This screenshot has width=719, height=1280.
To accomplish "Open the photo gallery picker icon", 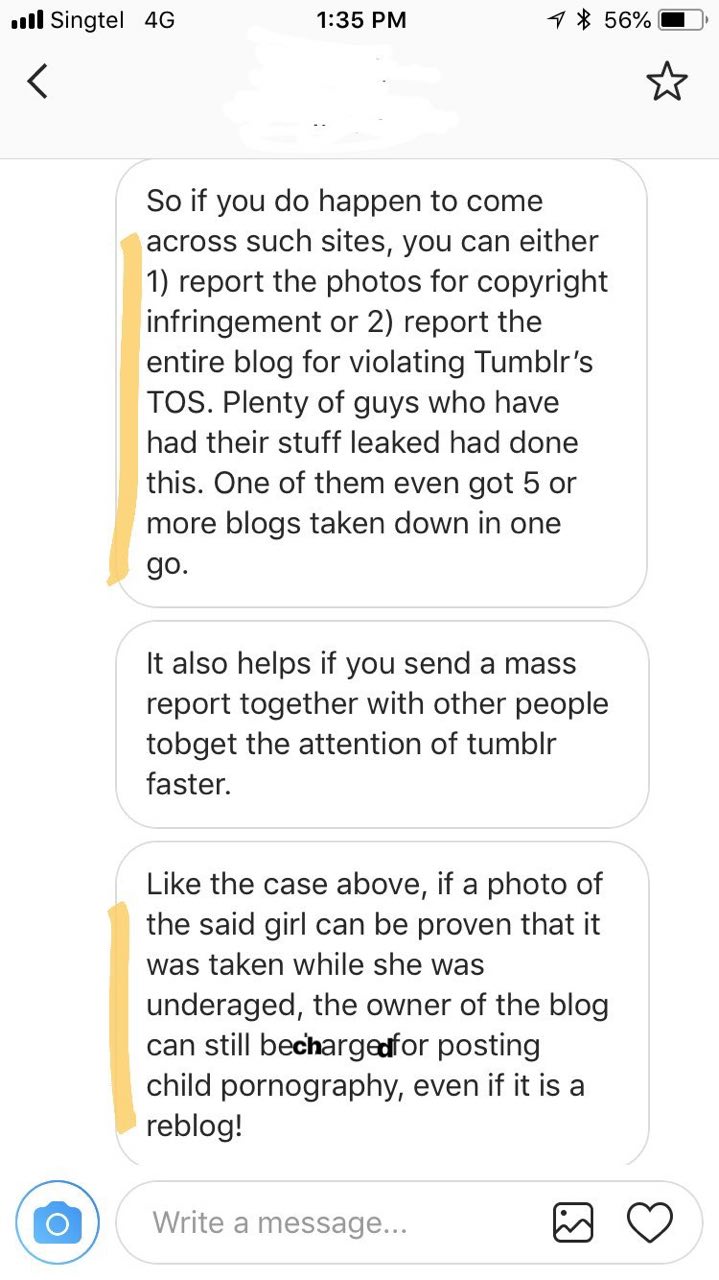I will pyautogui.click(x=573, y=1222).
